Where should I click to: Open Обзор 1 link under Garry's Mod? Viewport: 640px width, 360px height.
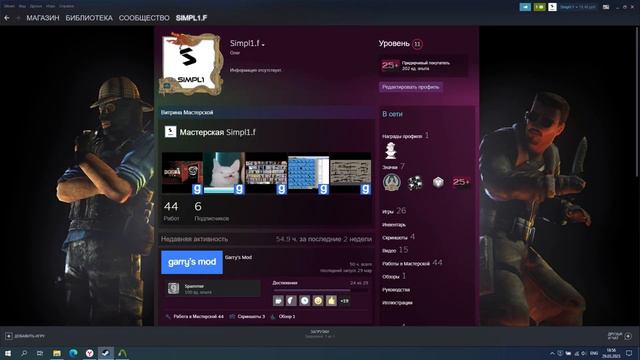(x=287, y=316)
